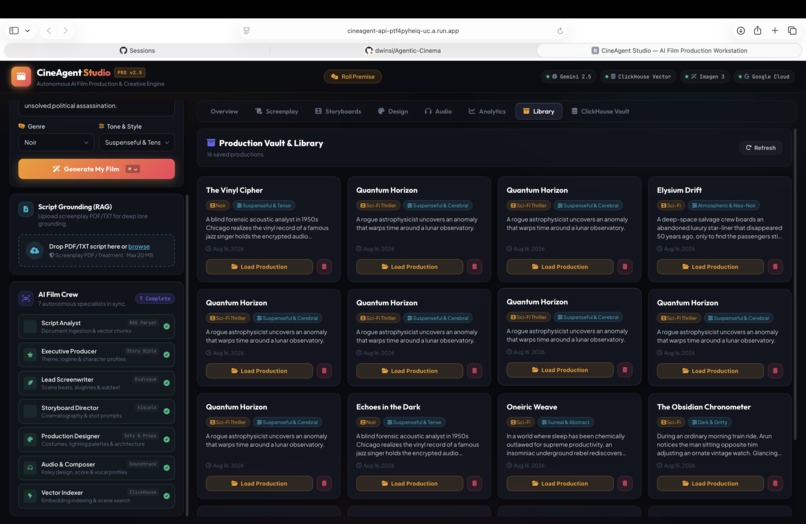Image resolution: width=806 pixels, height=524 pixels.
Task: Show browser tab overview icon
Action: [792, 31]
